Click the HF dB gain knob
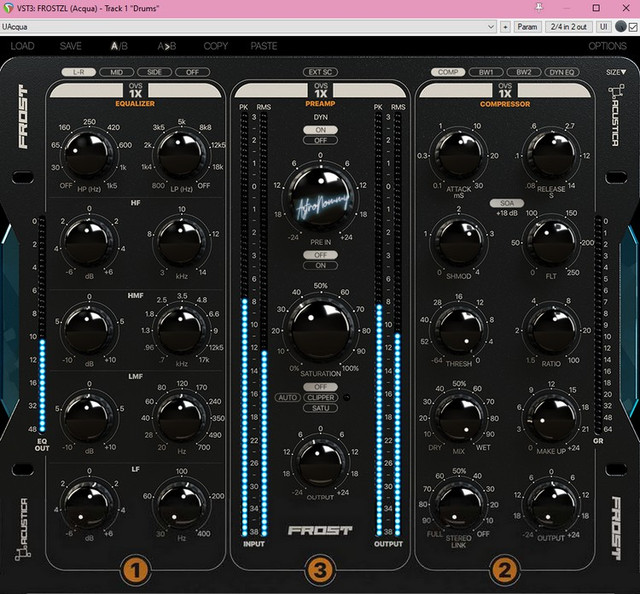This screenshot has width=640, height=594. point(89,242)
